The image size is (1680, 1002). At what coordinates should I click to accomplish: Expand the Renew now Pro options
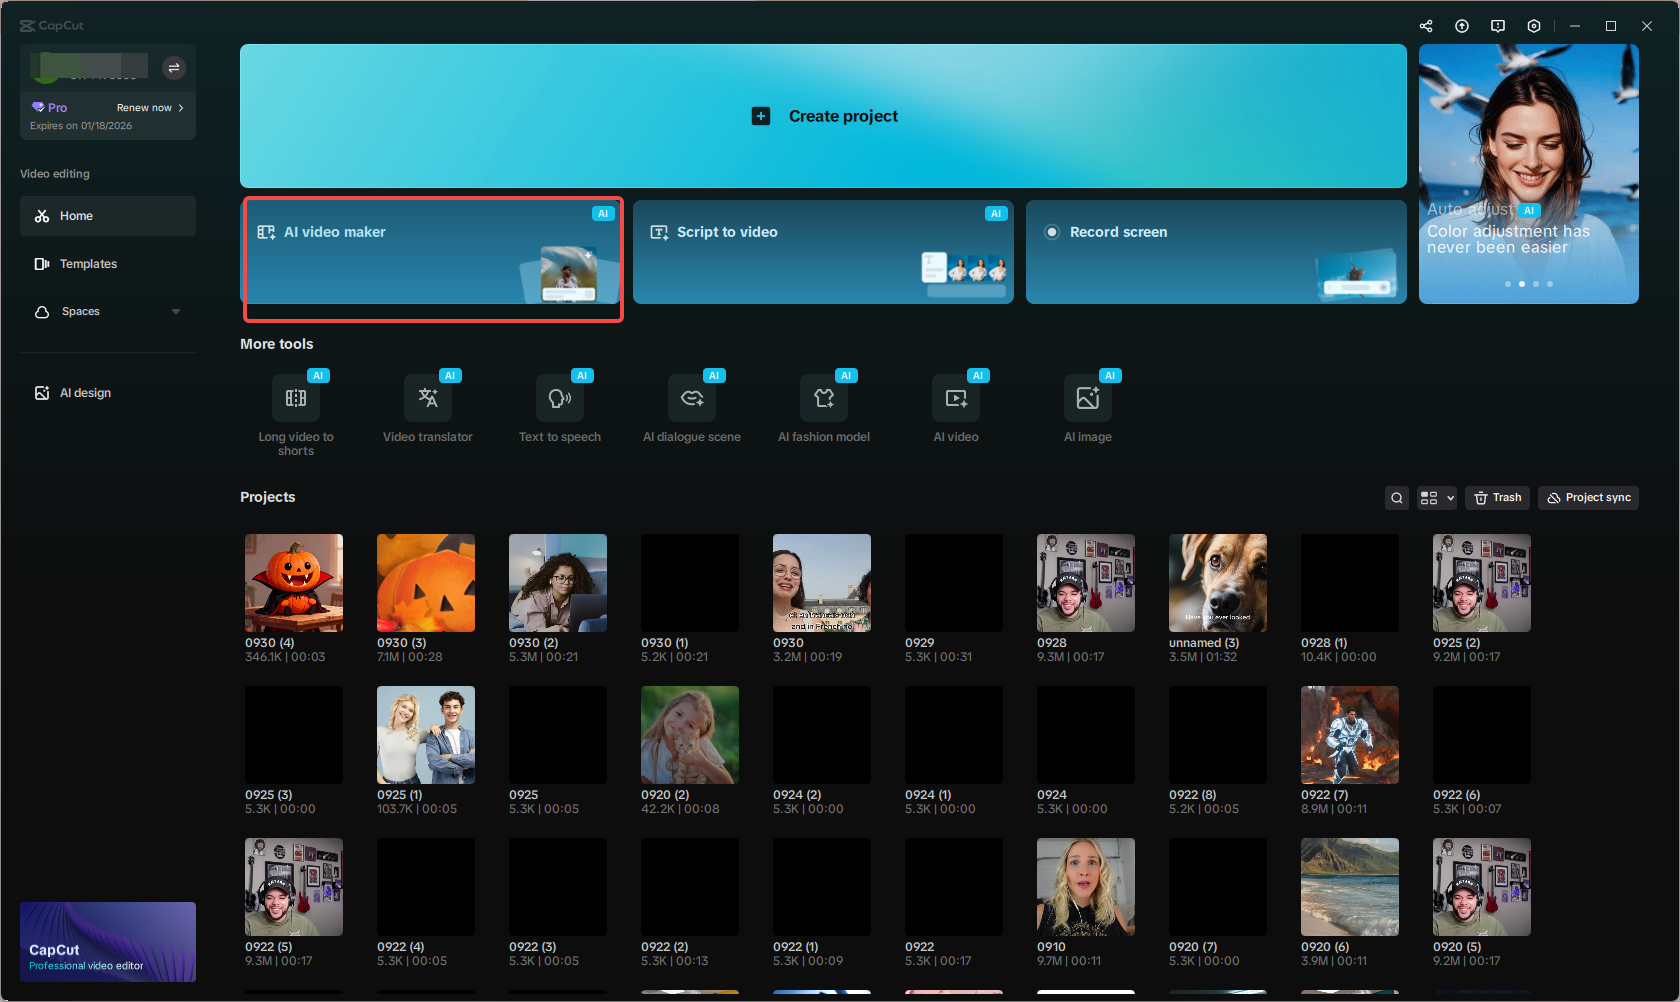point(148,107)
